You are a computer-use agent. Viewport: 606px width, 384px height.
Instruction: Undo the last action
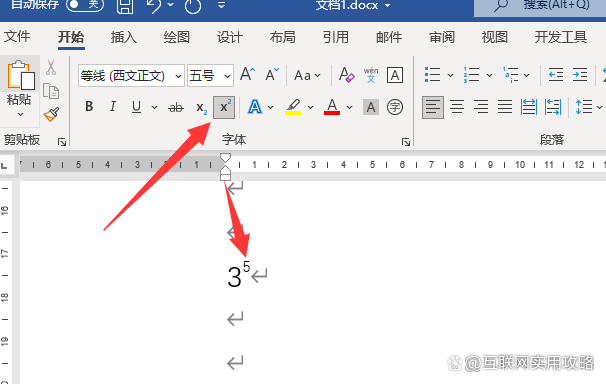[x=155, y=6]
